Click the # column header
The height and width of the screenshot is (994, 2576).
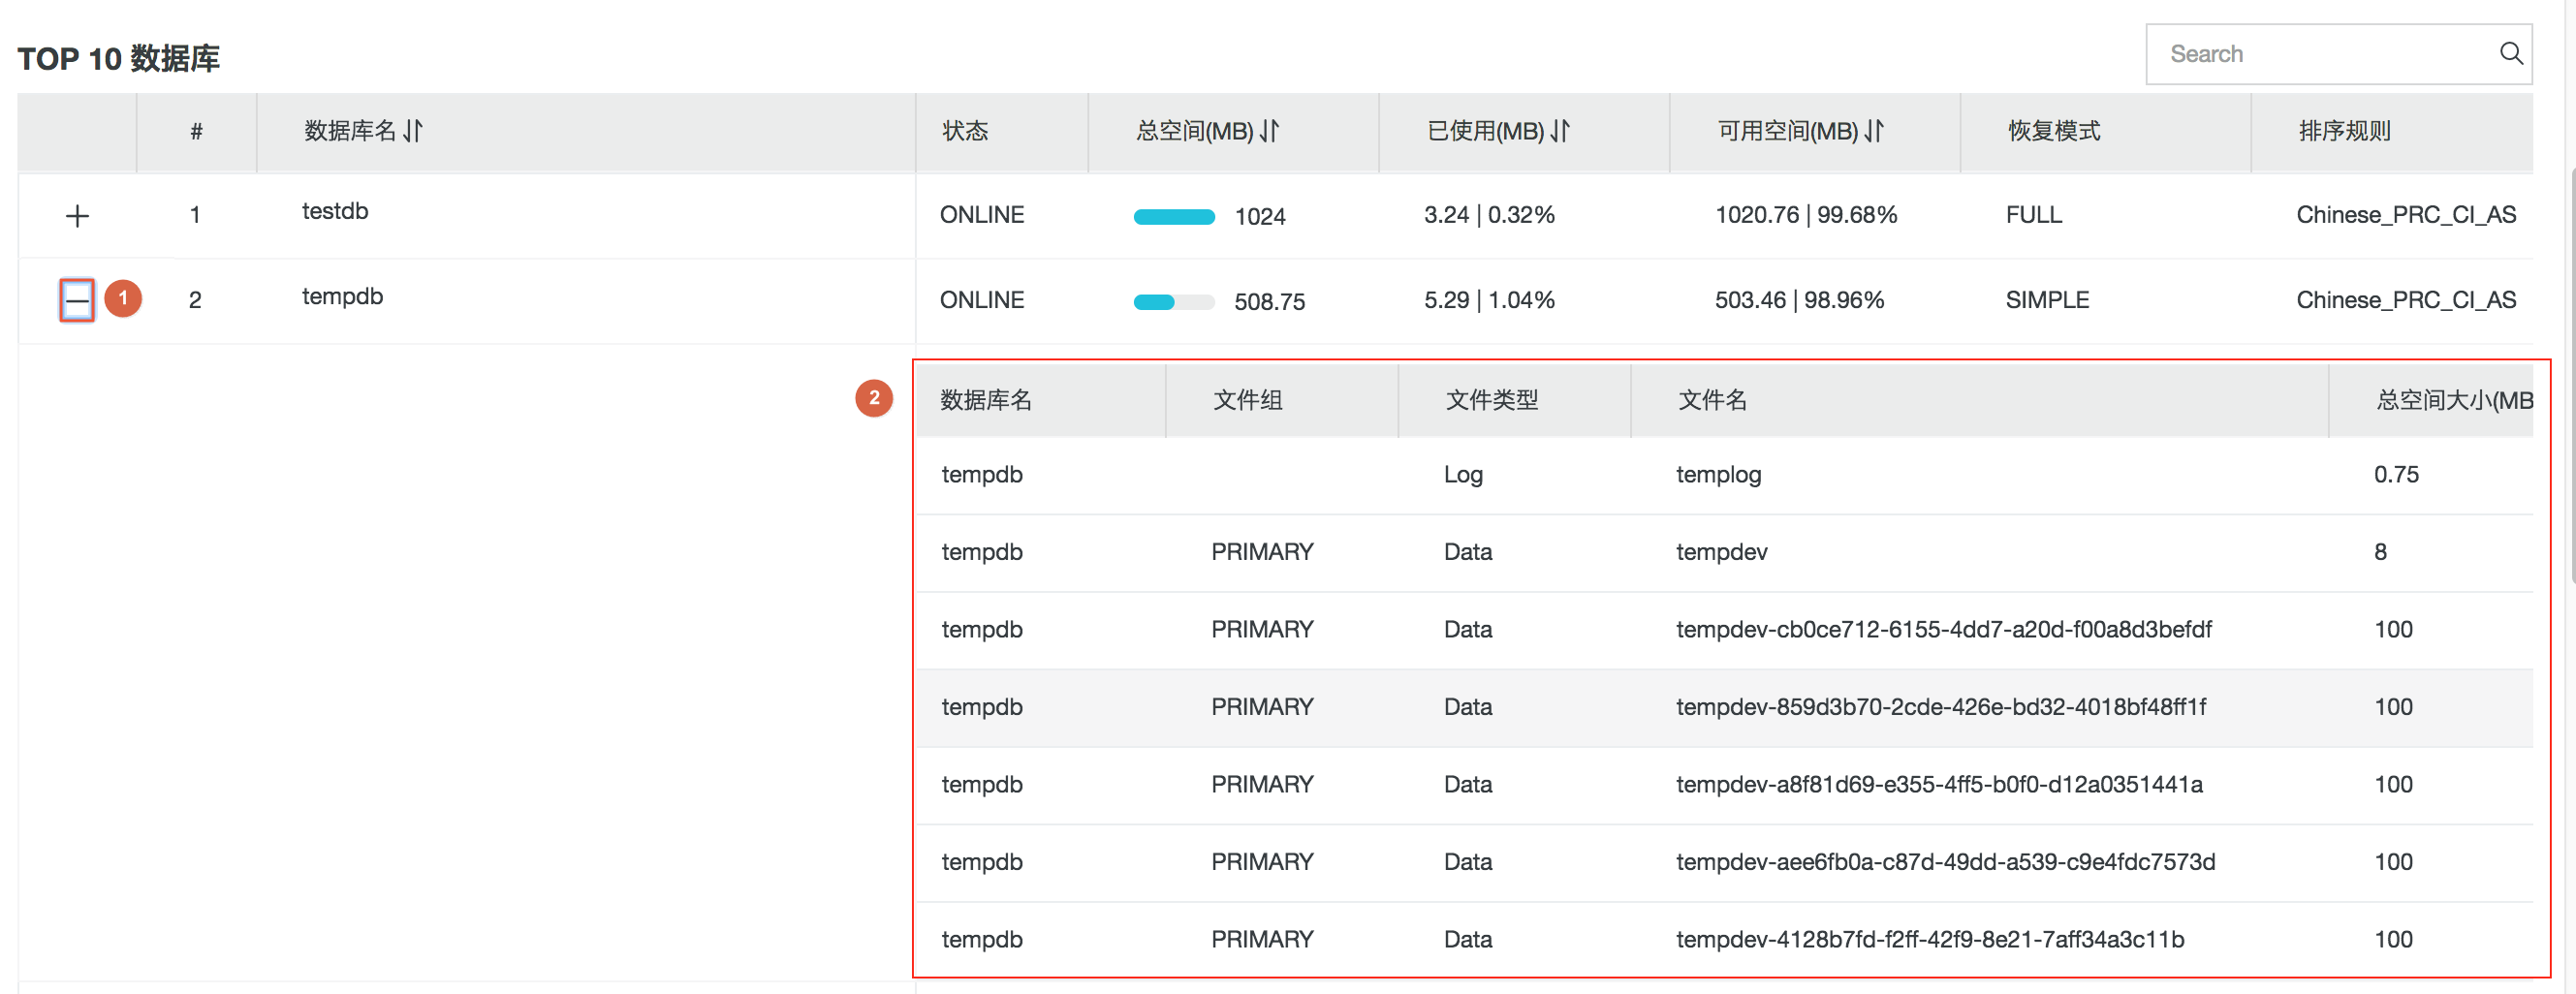tap(196, 131)
